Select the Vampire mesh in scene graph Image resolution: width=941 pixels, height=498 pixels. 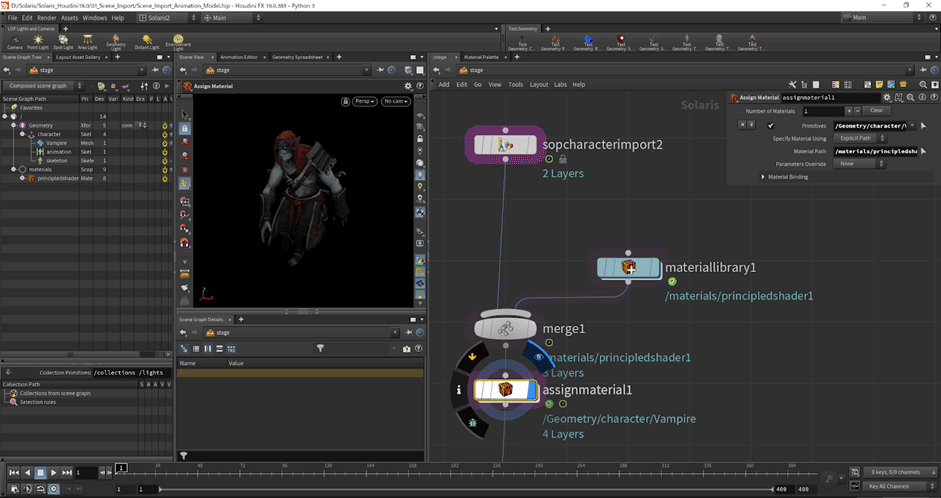click(55, 143)
